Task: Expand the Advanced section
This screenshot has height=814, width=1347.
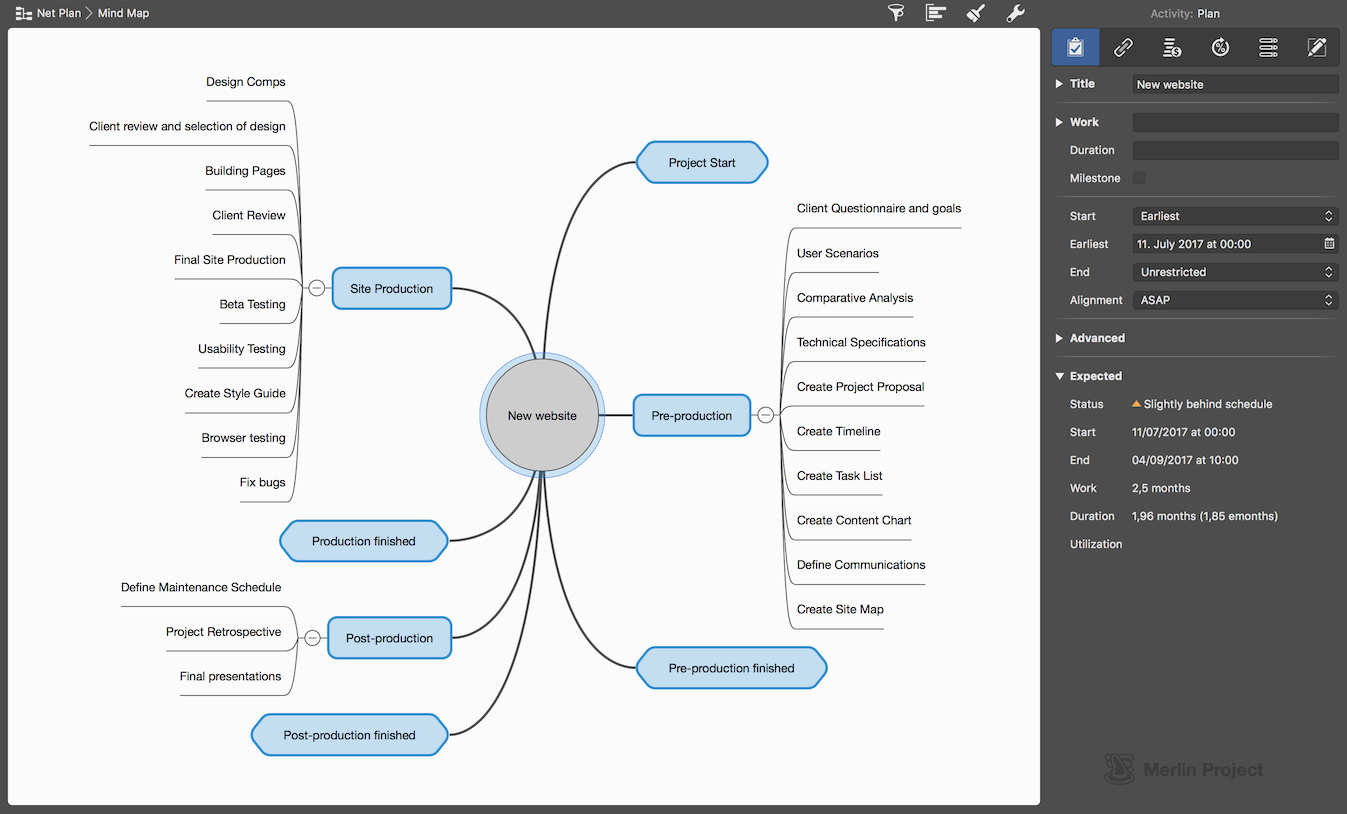Action: (x=1059, y=338)
